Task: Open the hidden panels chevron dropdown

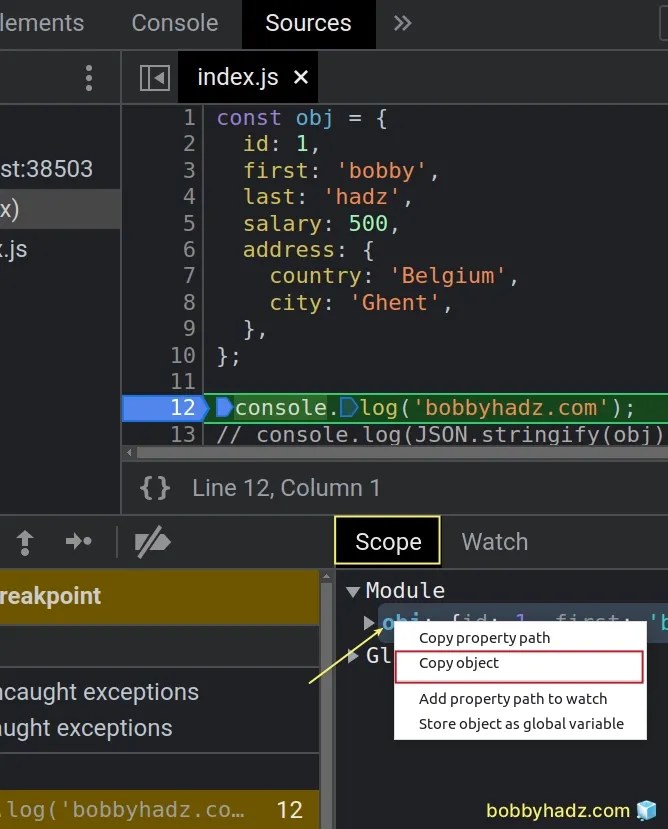Action: click(401, 23)
